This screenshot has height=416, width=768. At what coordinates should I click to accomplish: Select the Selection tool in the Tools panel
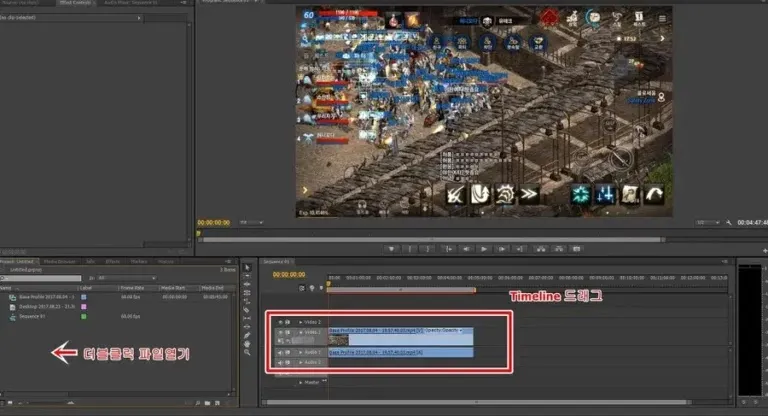click(x=247, y=268)
